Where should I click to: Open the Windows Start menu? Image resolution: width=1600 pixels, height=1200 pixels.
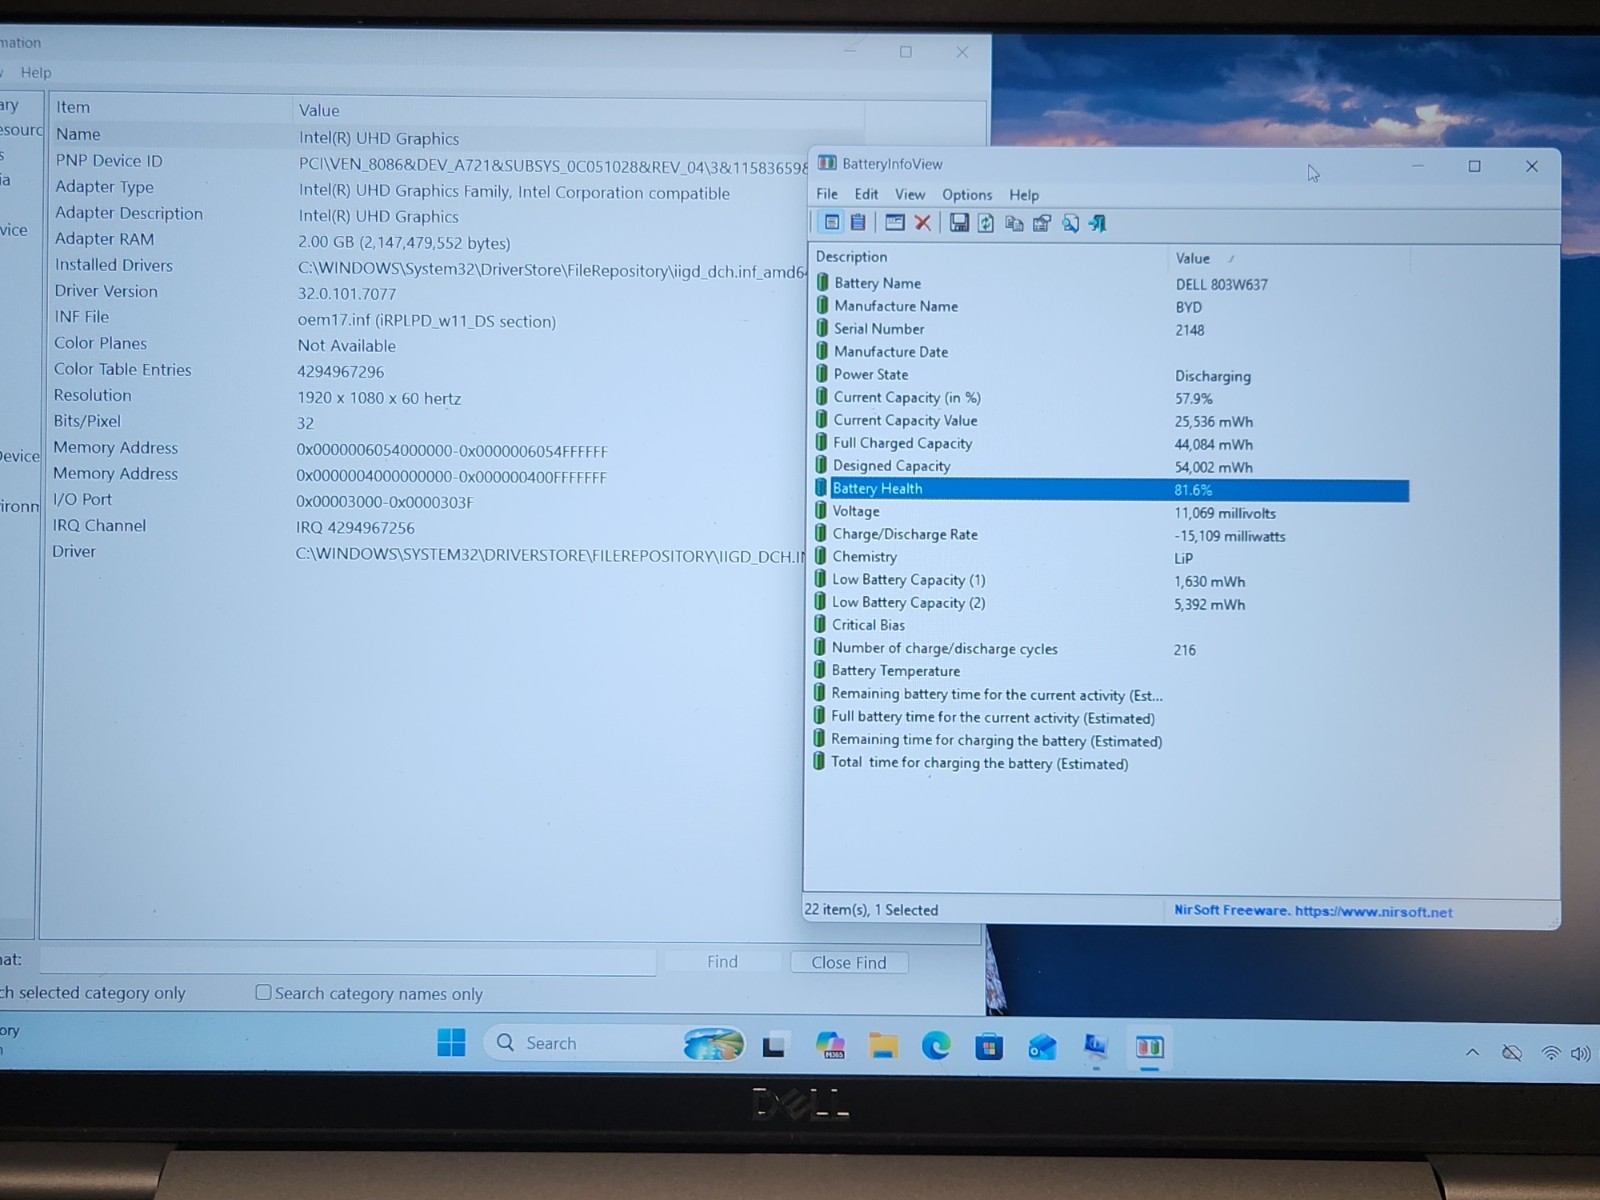(451, 1043)
